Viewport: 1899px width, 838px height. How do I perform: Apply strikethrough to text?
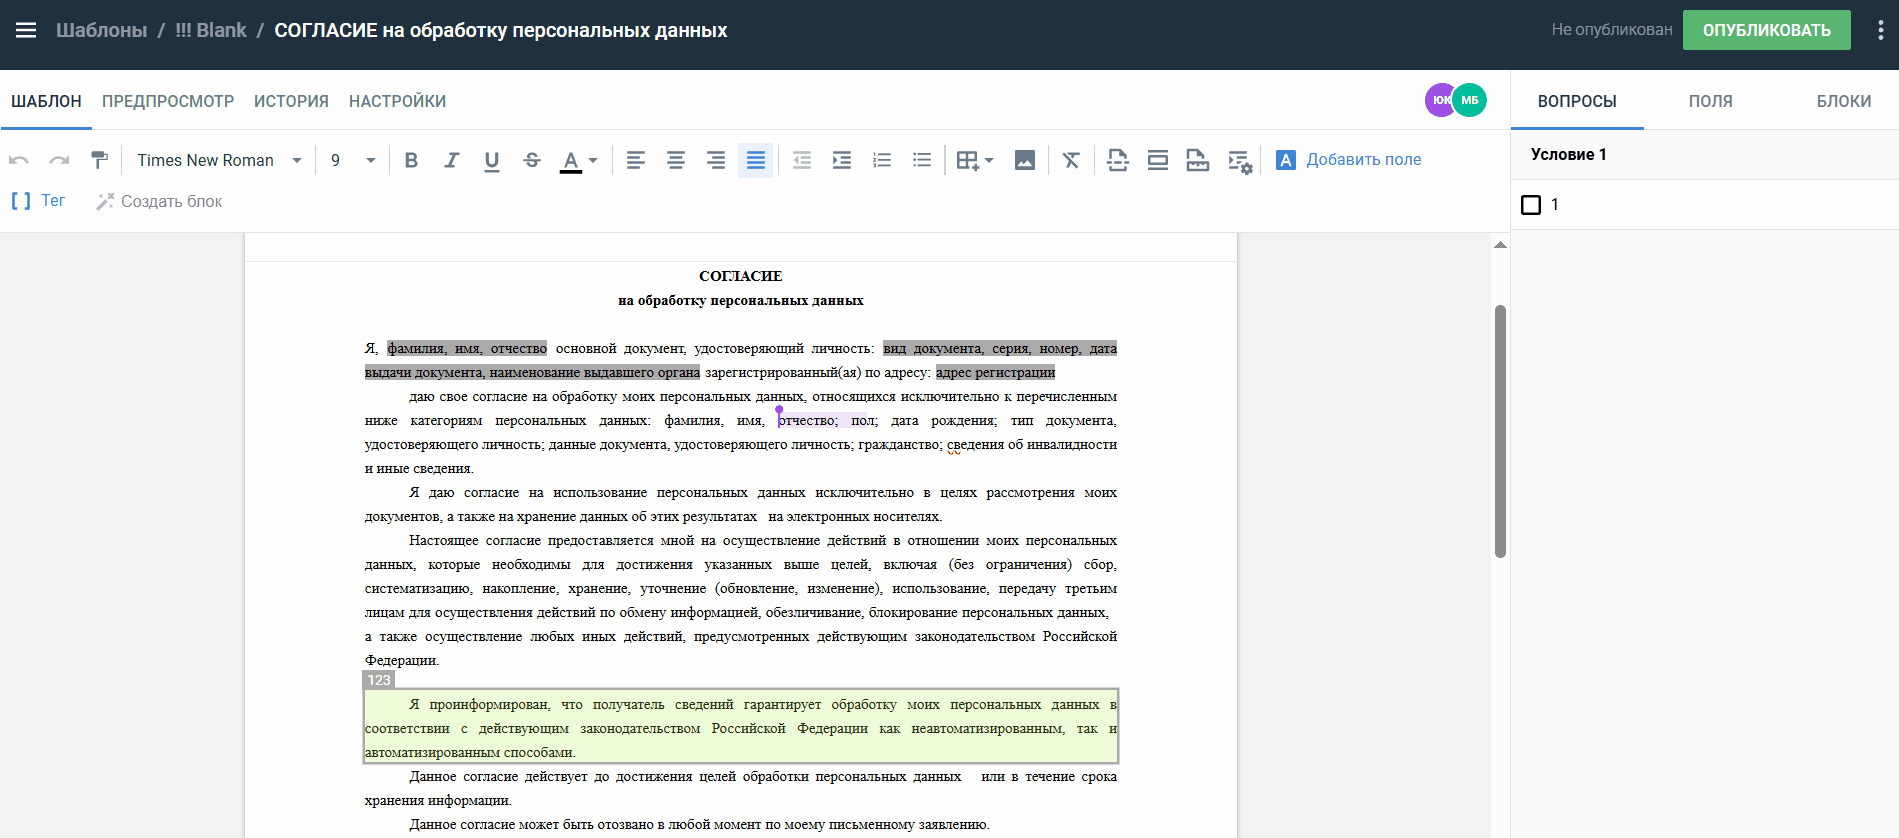pos(532,160)
